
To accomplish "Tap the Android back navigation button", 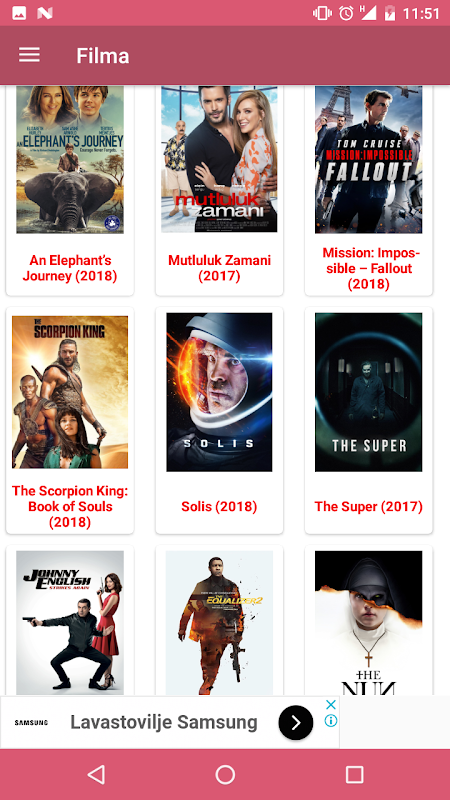I will point(96,774).
